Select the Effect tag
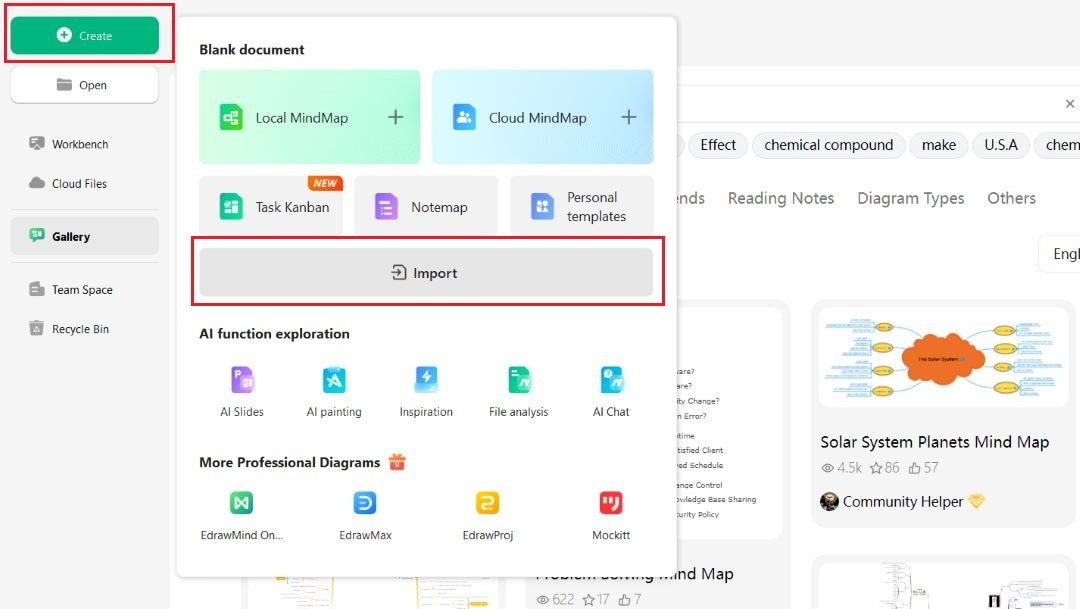 tap(718, 145)
